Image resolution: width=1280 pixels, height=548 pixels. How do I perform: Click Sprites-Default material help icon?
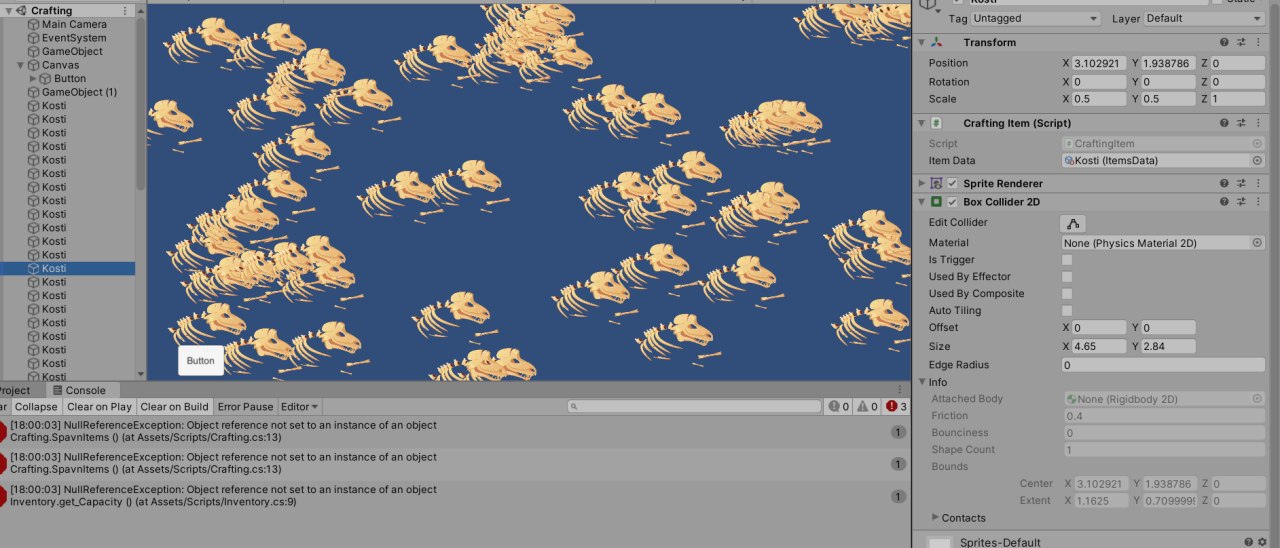1249,542
